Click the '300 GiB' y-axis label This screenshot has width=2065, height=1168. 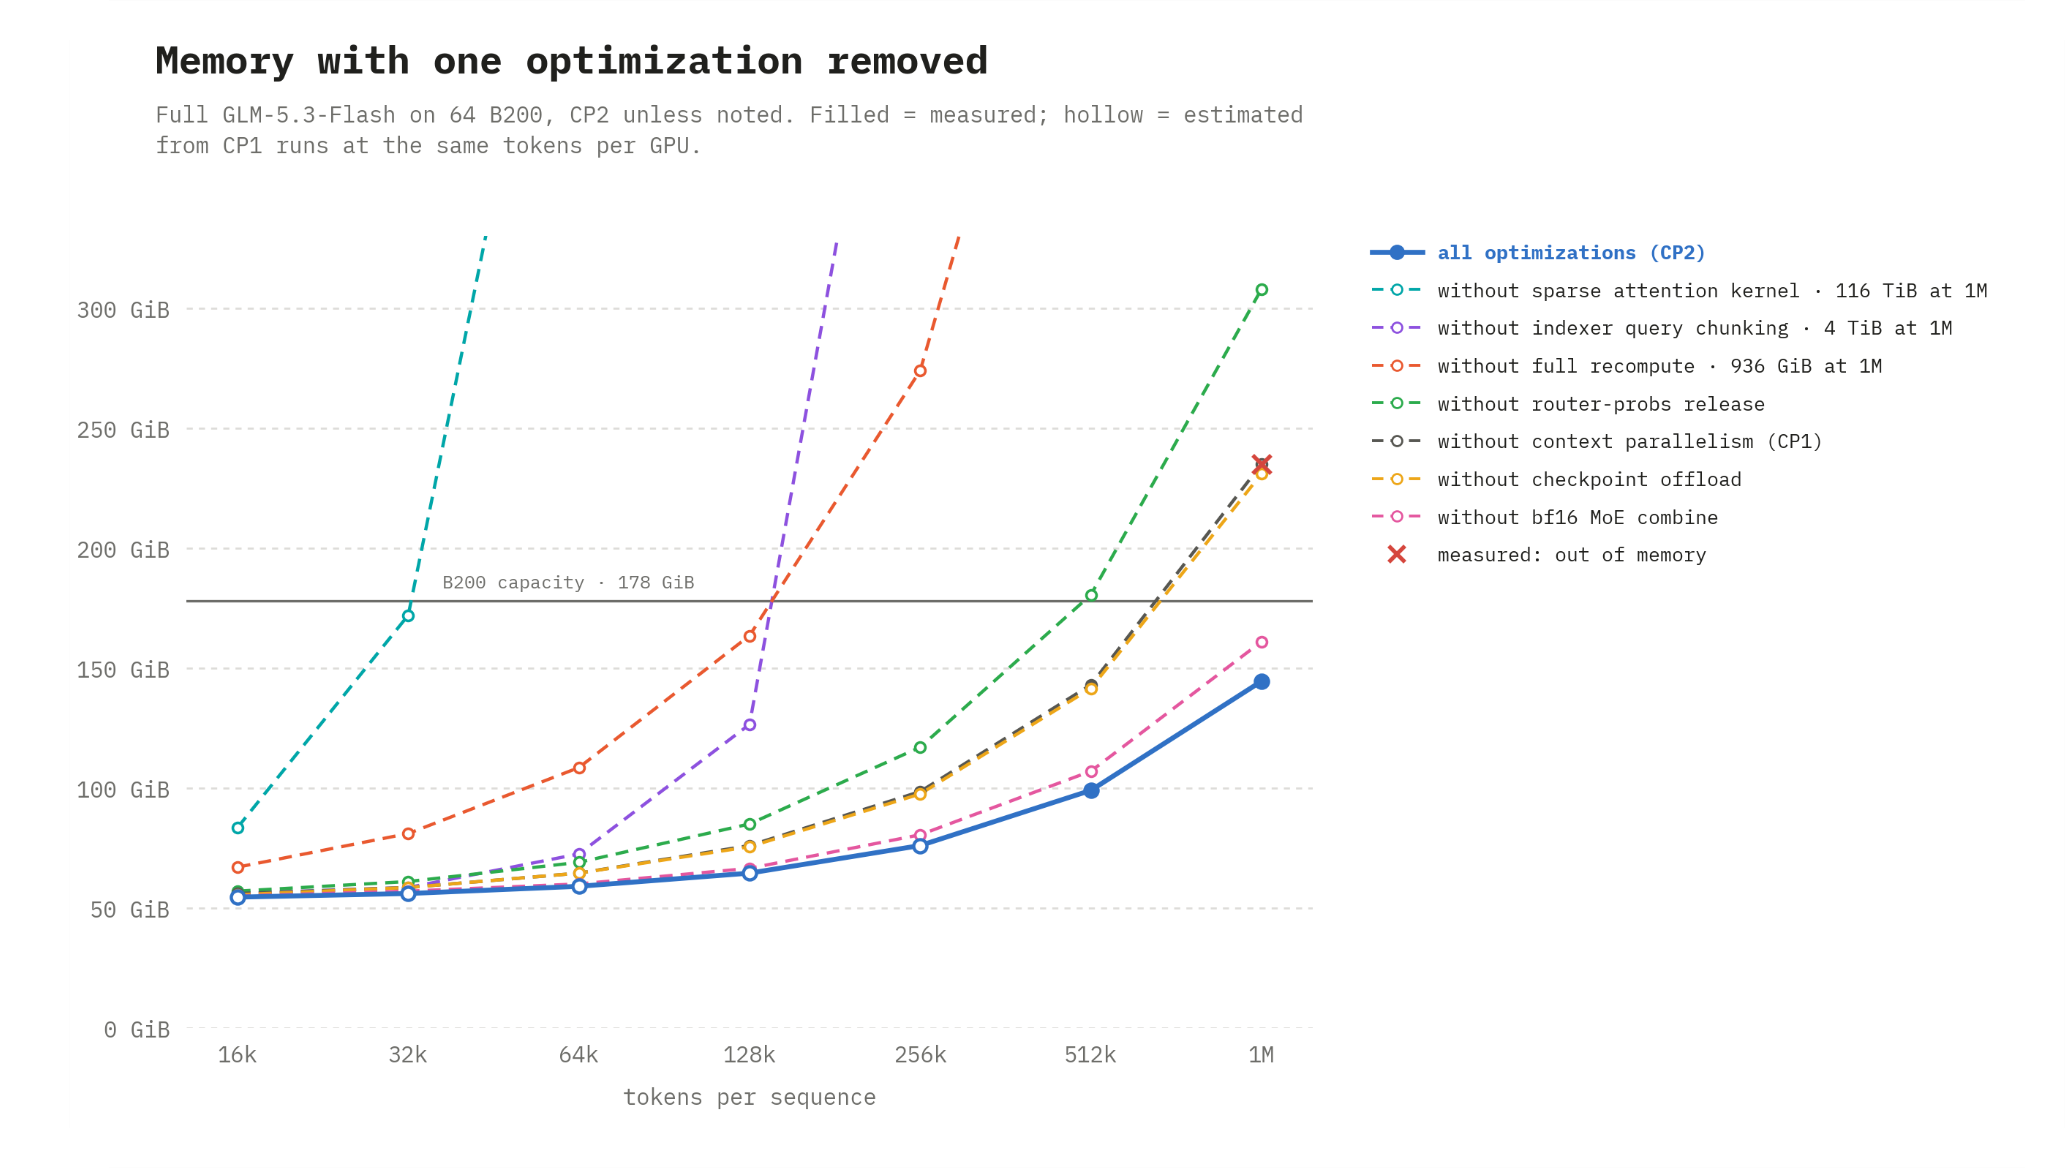click(x=123, y=310)
